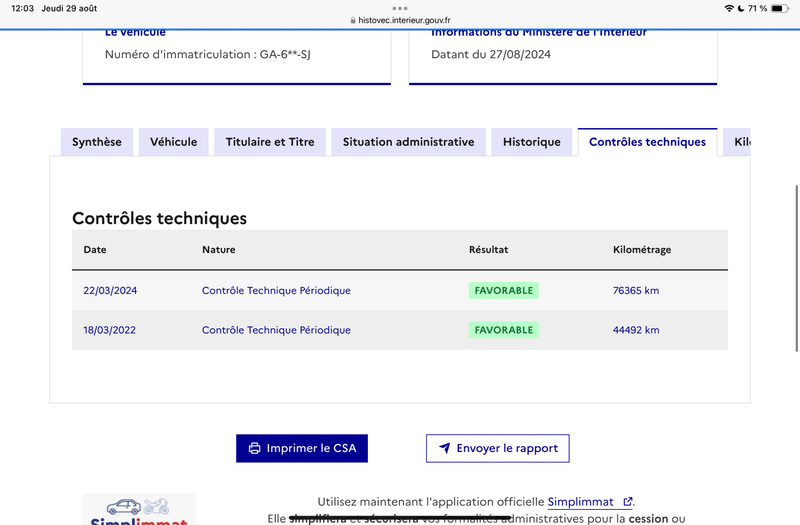Click the page scrollbar on the right
800x525 pixels.
[796, 268]
